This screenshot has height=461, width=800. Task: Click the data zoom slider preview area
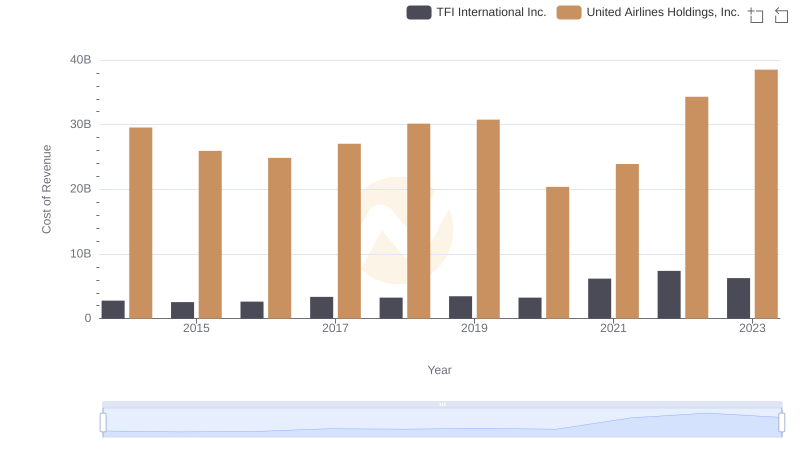[442, 423]
